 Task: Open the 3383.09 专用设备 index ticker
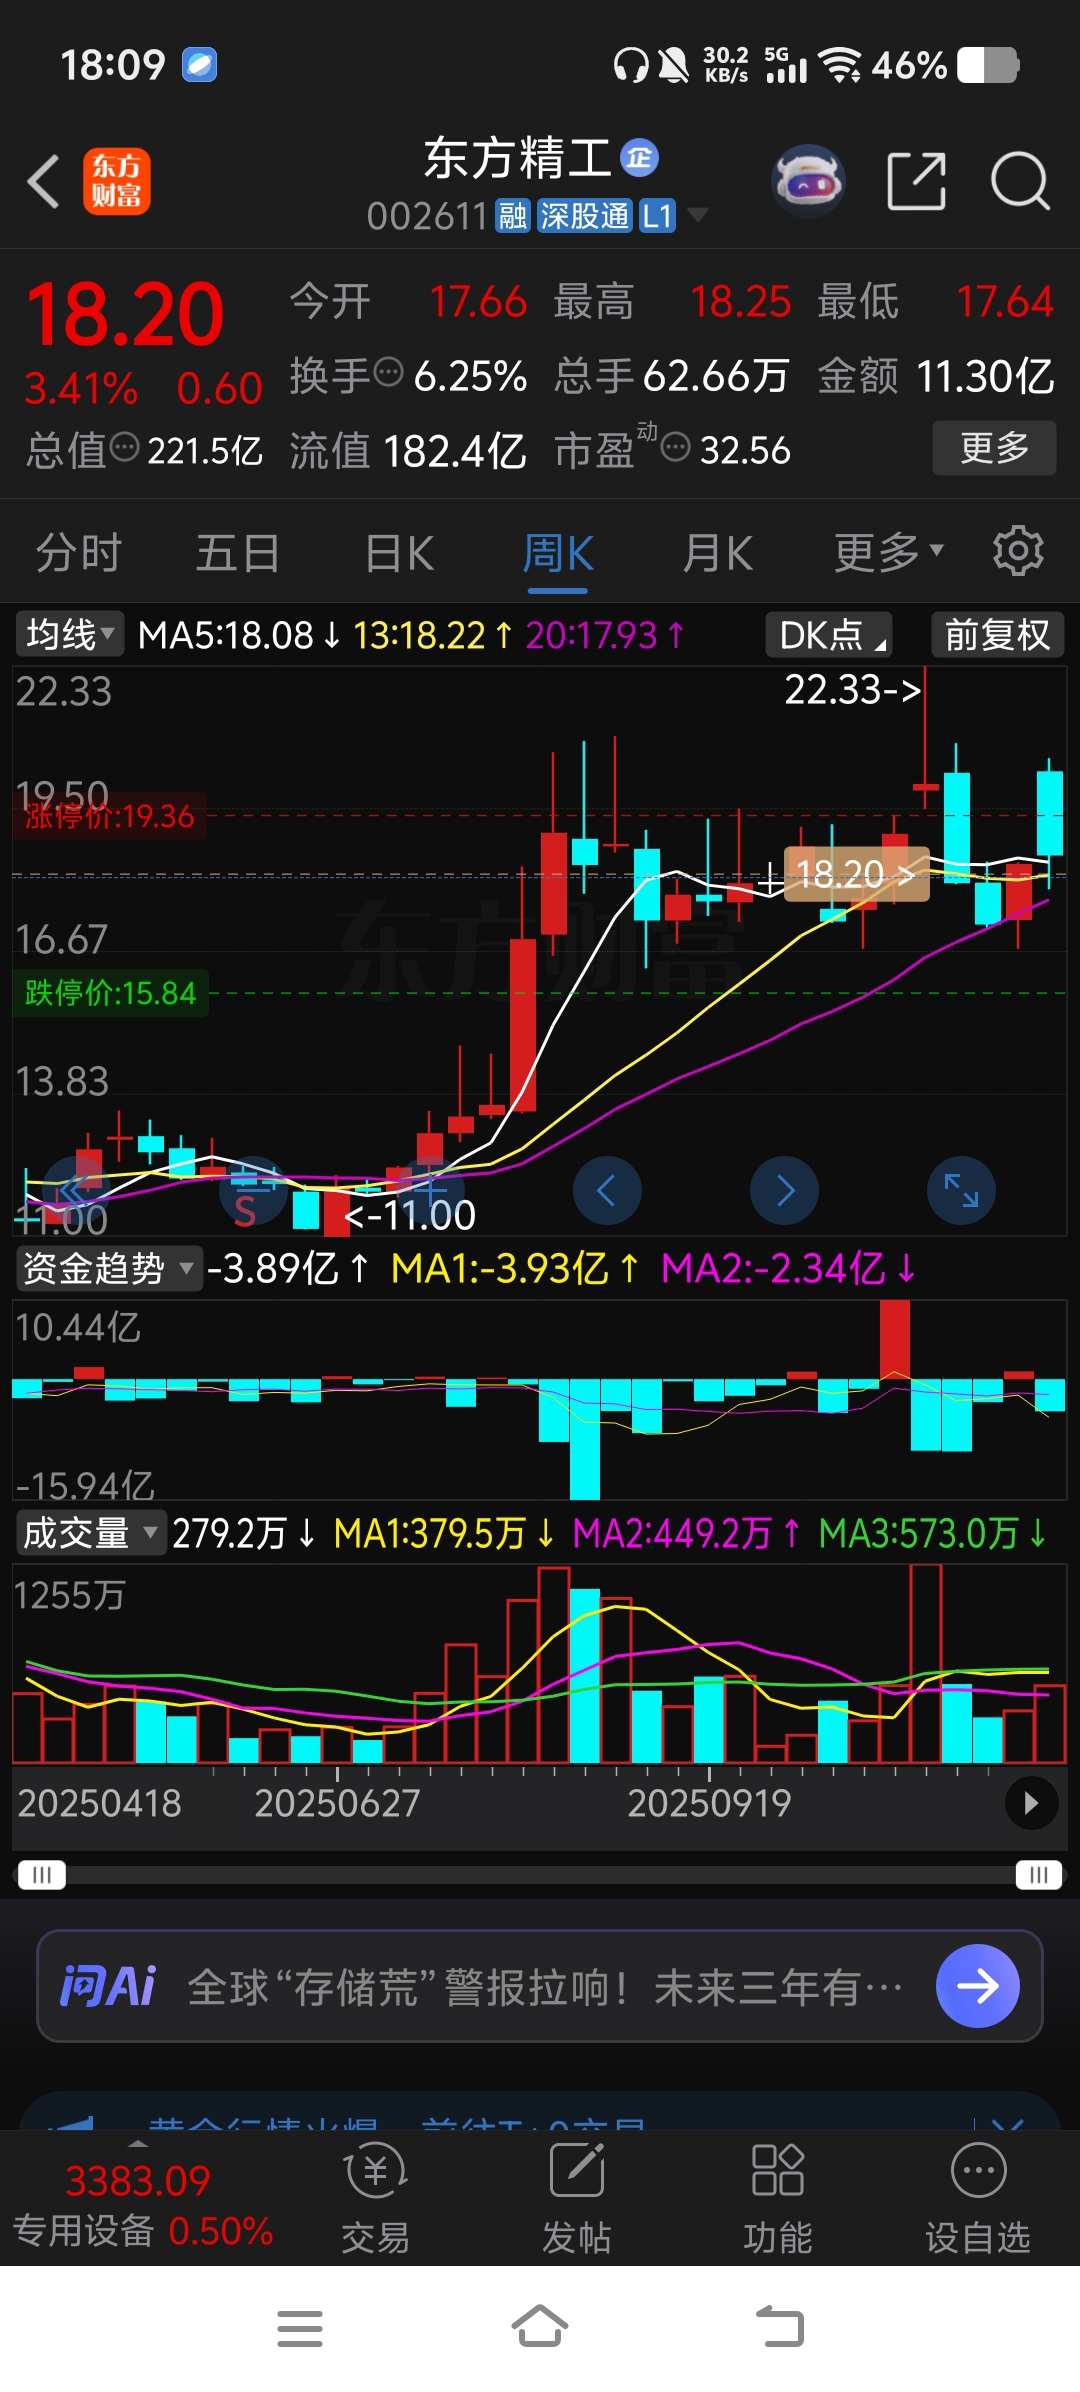[x=141, y=2204]
